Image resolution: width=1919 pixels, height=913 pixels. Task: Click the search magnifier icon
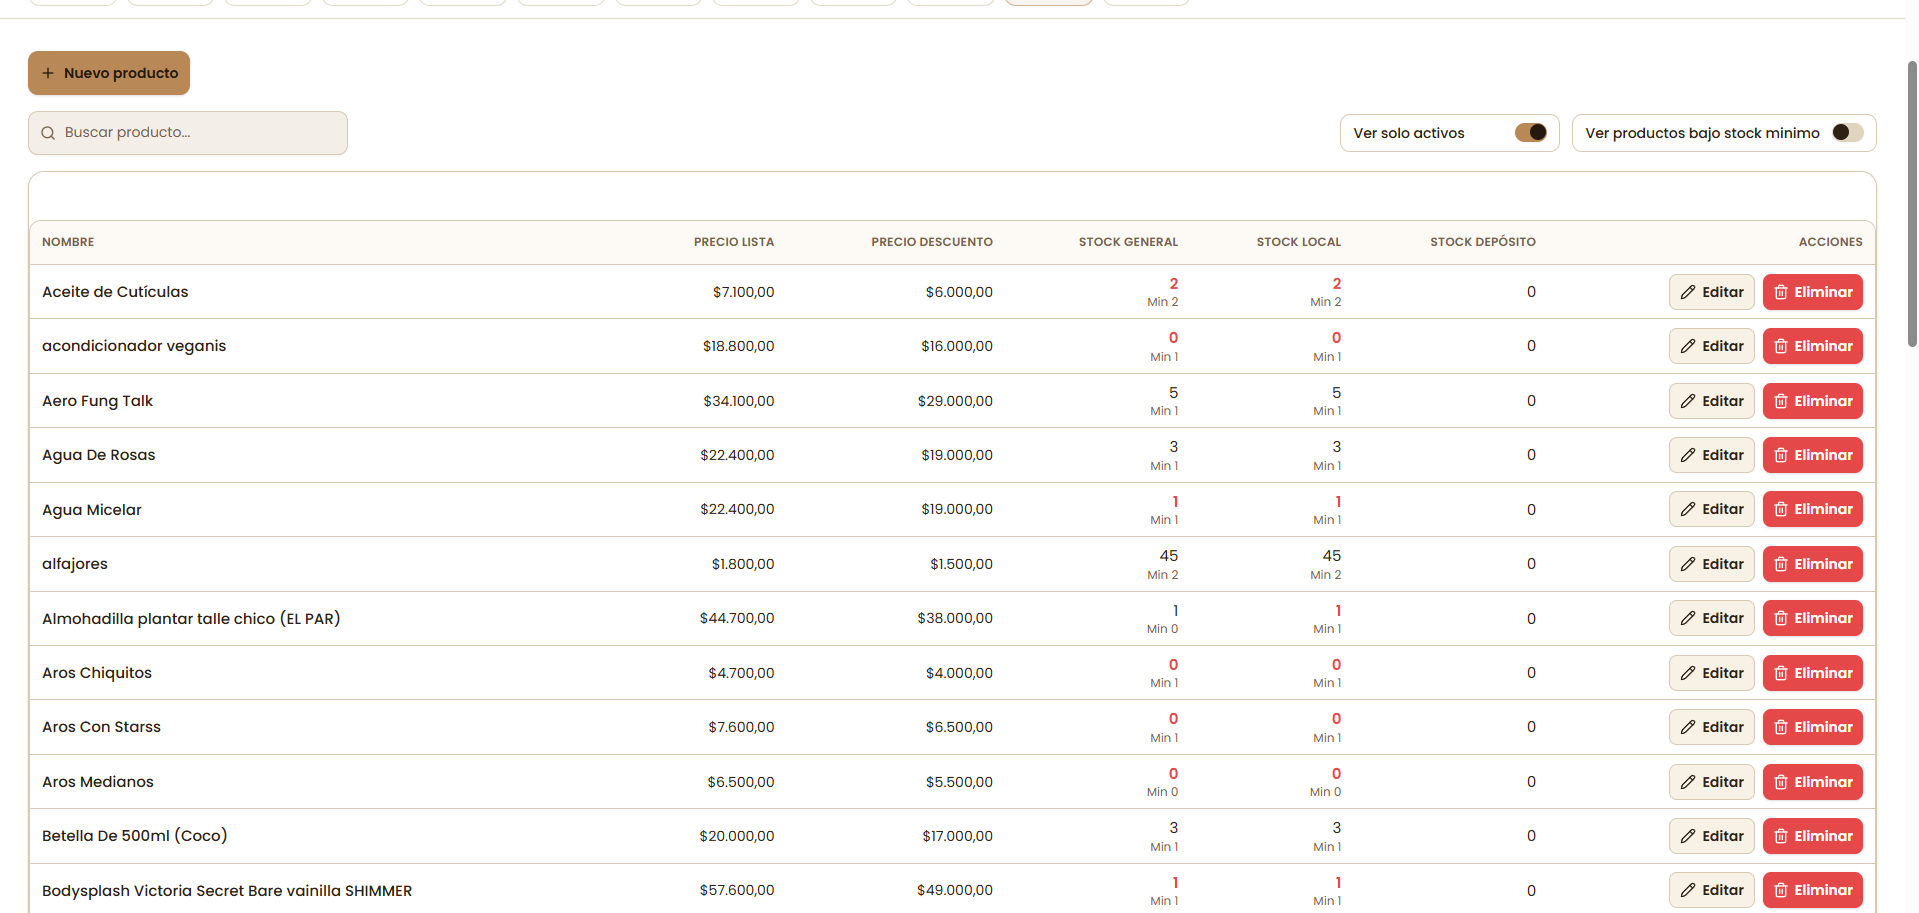click(48, 133)
